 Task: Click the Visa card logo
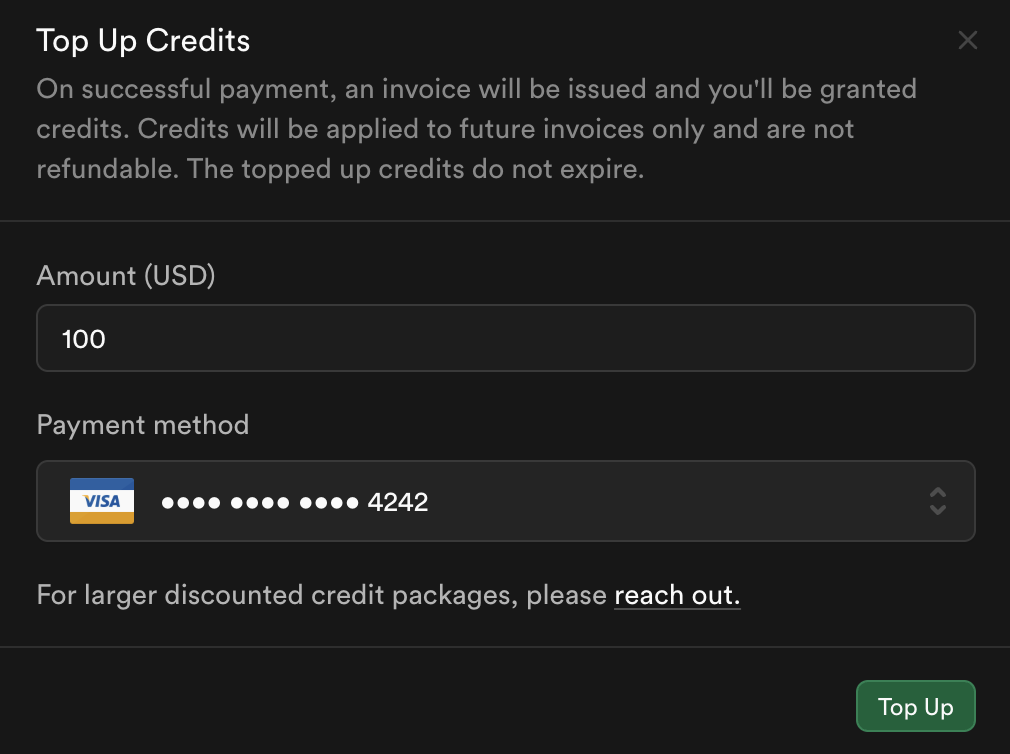coord(102,501)
